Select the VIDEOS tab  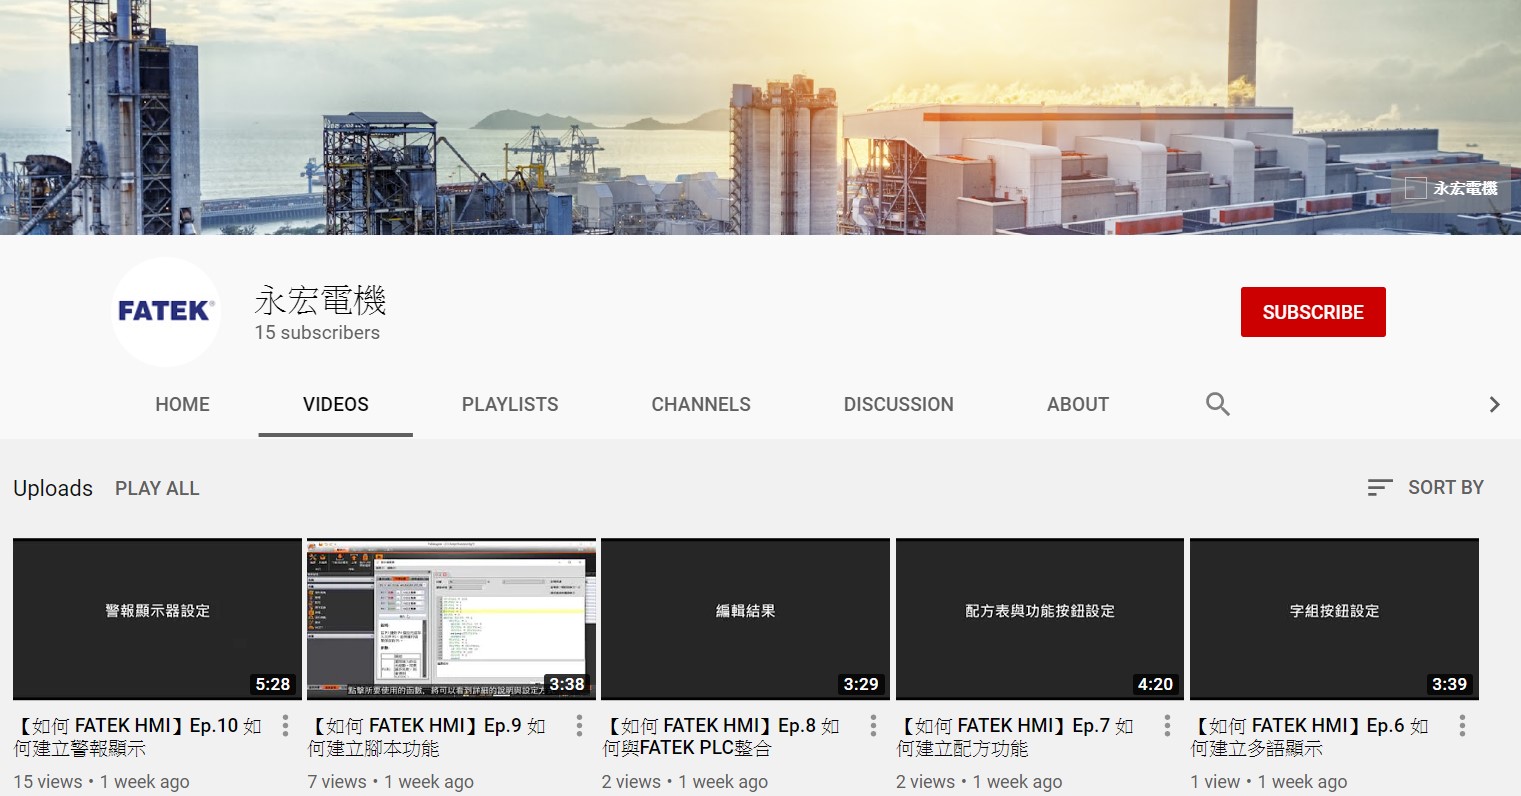click(336, 404)
